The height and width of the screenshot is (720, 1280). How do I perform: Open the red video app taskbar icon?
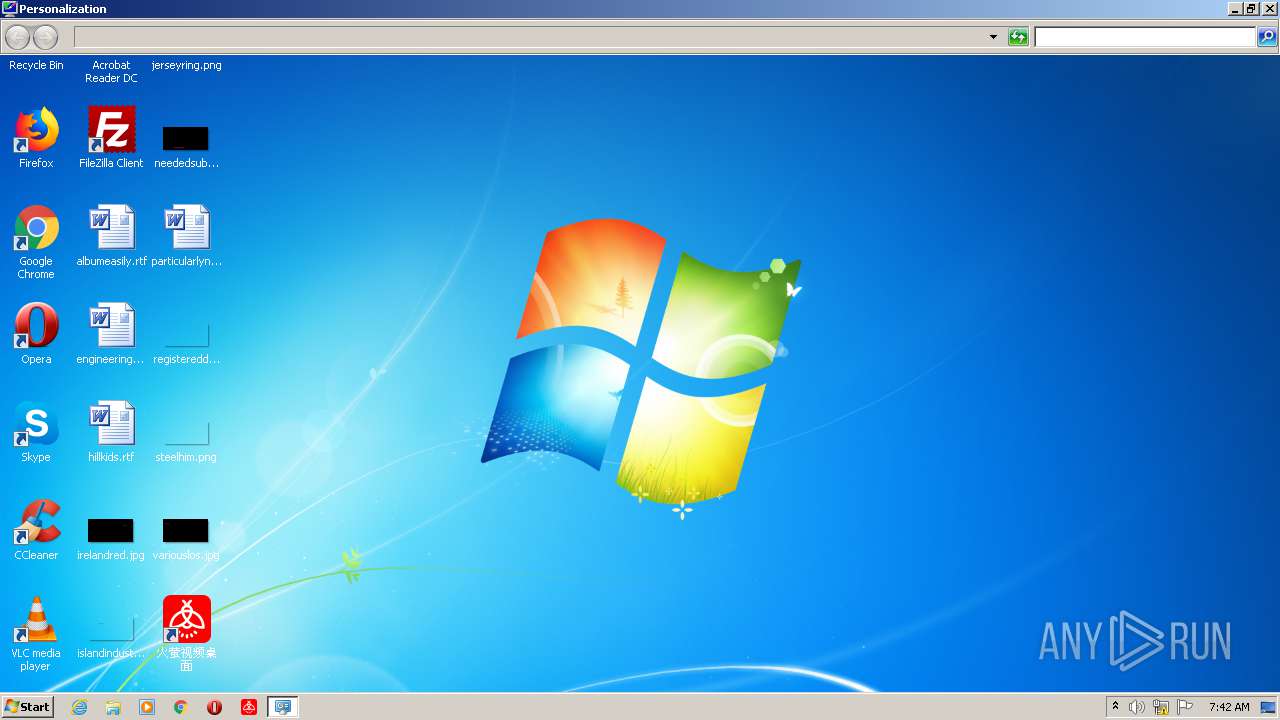pos(249,707)
